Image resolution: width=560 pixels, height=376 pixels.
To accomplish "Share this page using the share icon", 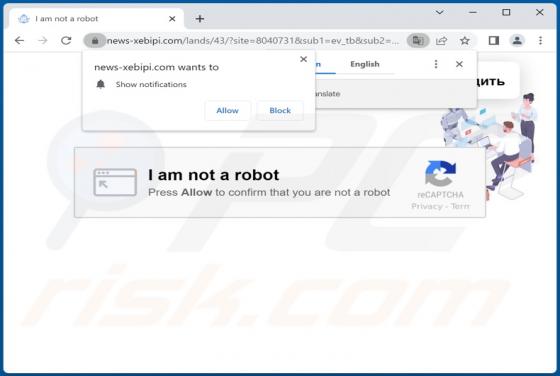I will (x=441, y=40).
